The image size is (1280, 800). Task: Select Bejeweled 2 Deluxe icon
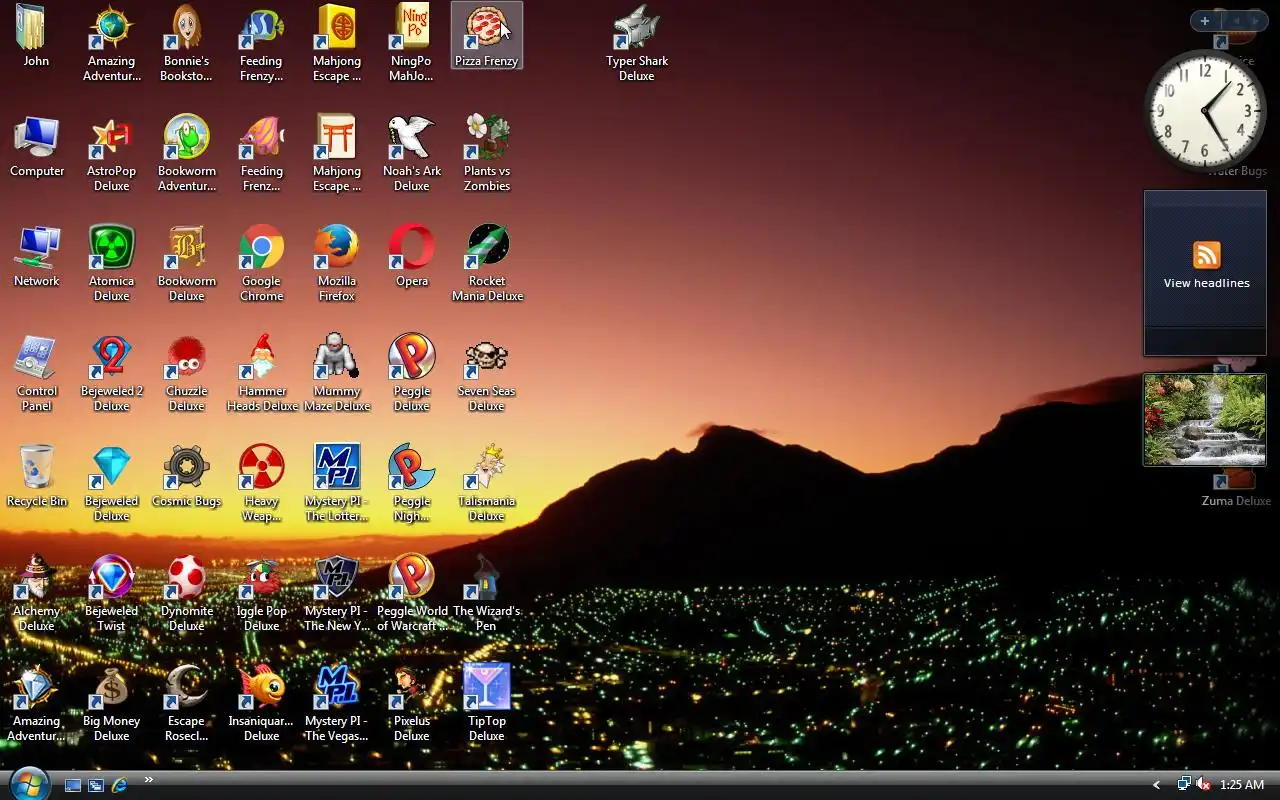click(x=111, y=373)
